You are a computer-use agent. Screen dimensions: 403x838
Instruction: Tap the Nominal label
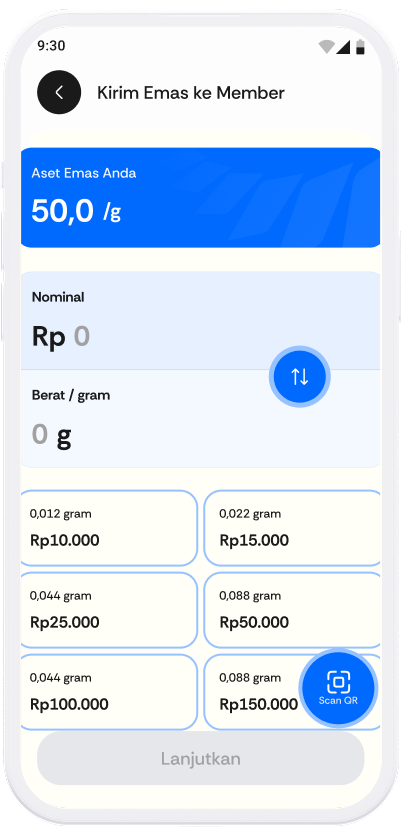pos(58,297)
